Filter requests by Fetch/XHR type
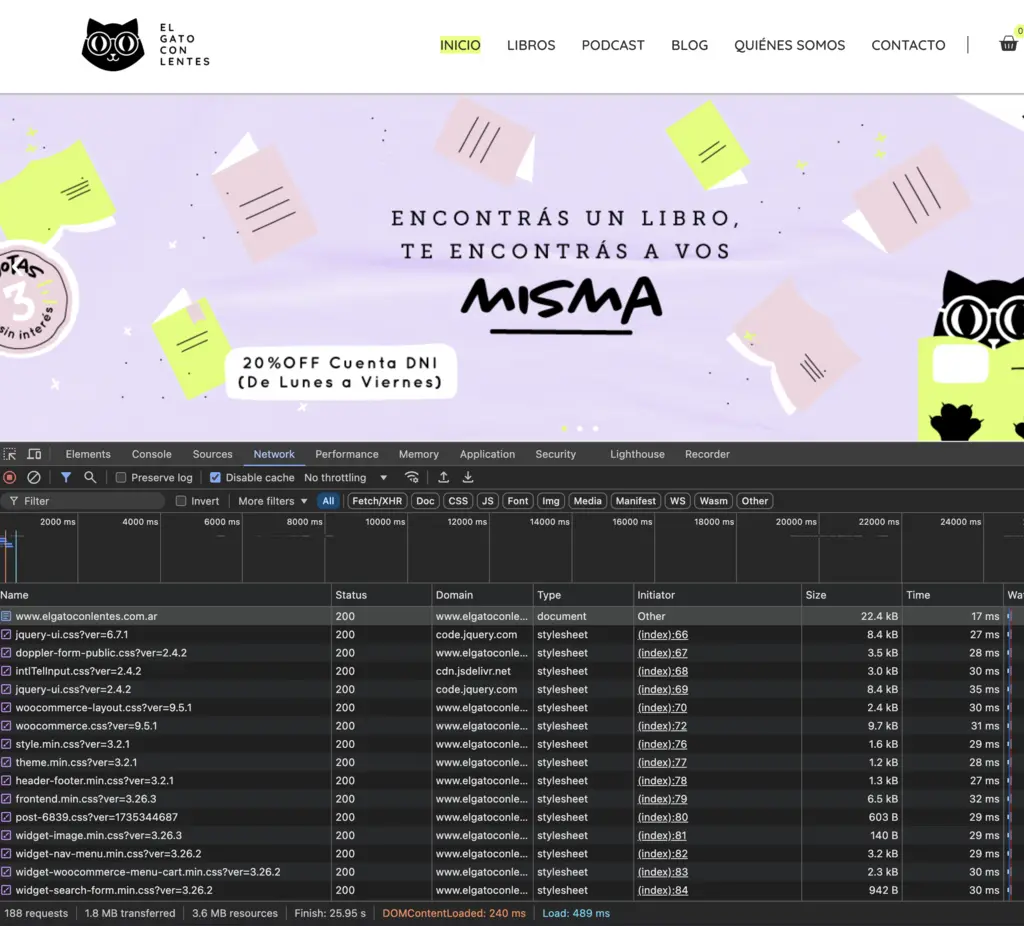The image size is (1024, 926). point(377,501)
